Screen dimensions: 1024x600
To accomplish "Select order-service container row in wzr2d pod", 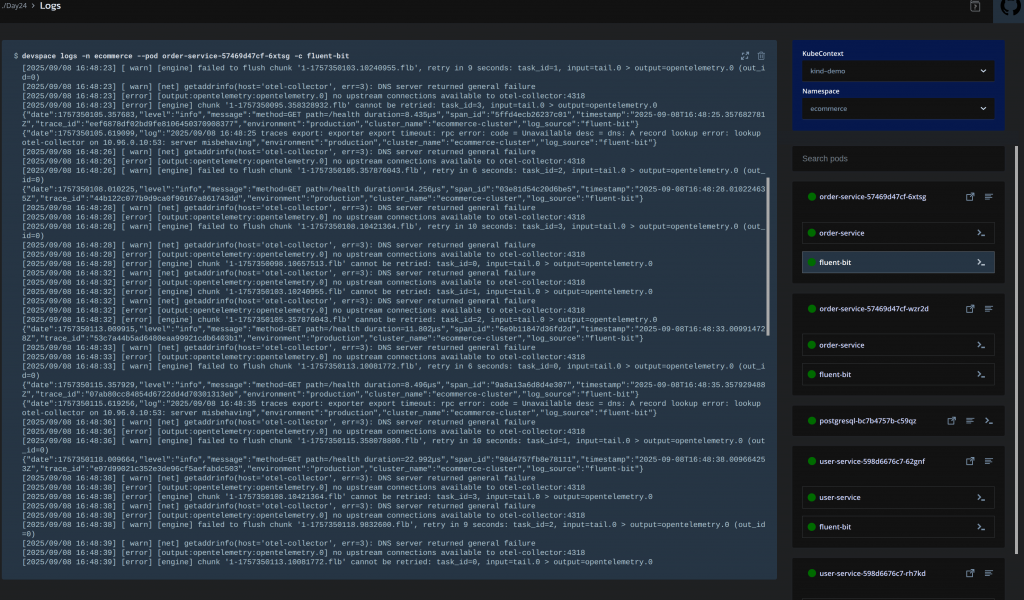I will coord(898,345).
